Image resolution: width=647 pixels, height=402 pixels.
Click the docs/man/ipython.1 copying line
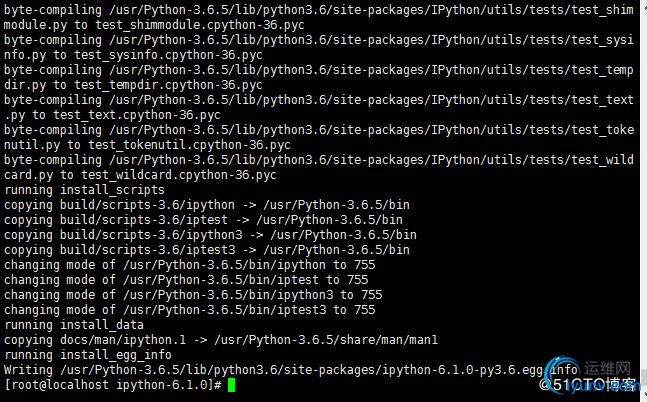coord(221,340)
